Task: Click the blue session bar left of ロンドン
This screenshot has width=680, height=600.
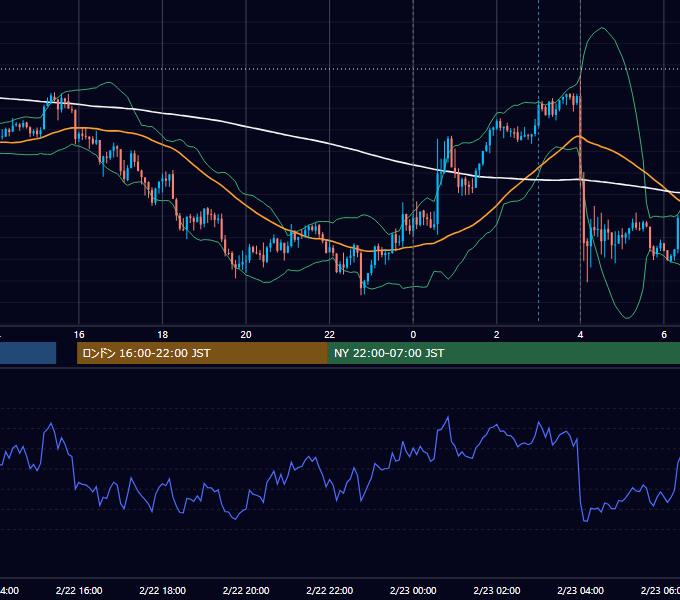Action: [28, 353]
